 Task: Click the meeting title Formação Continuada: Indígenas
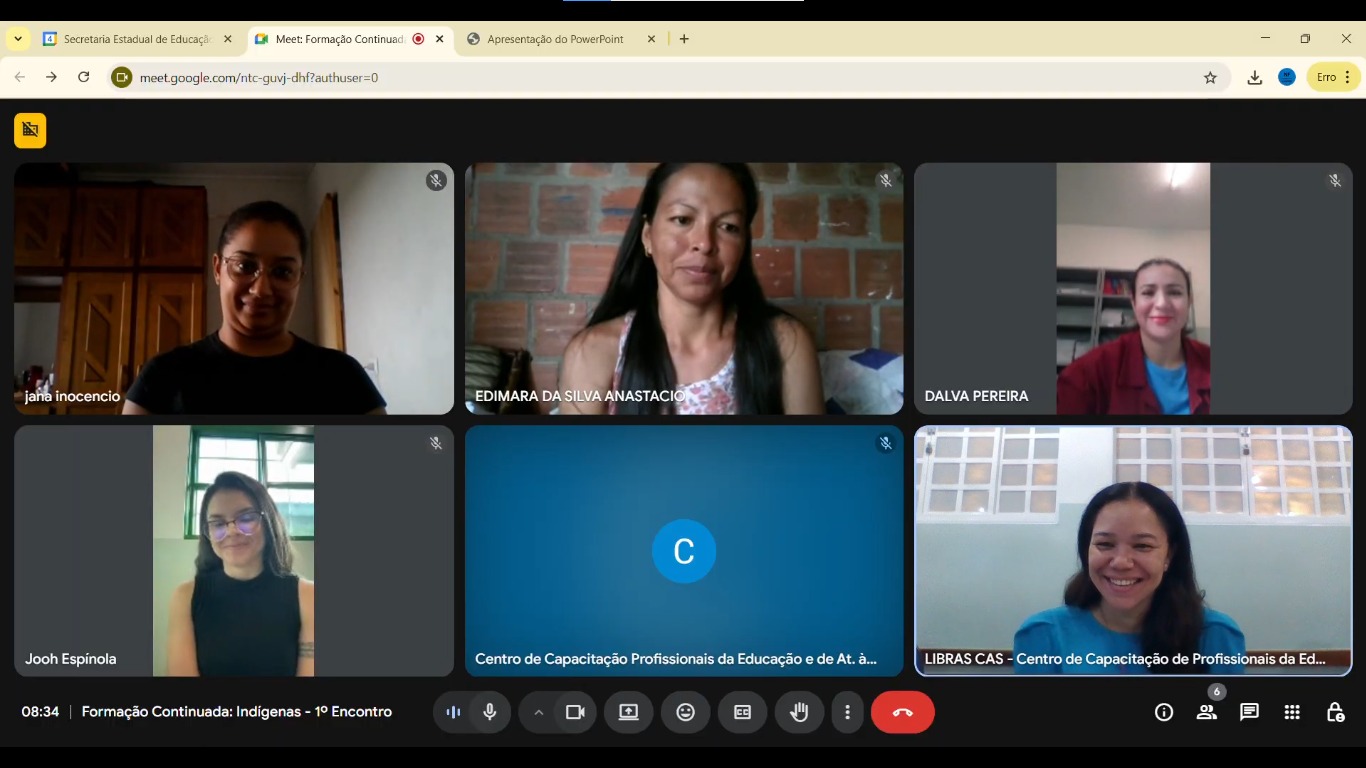tap(237, 712)
